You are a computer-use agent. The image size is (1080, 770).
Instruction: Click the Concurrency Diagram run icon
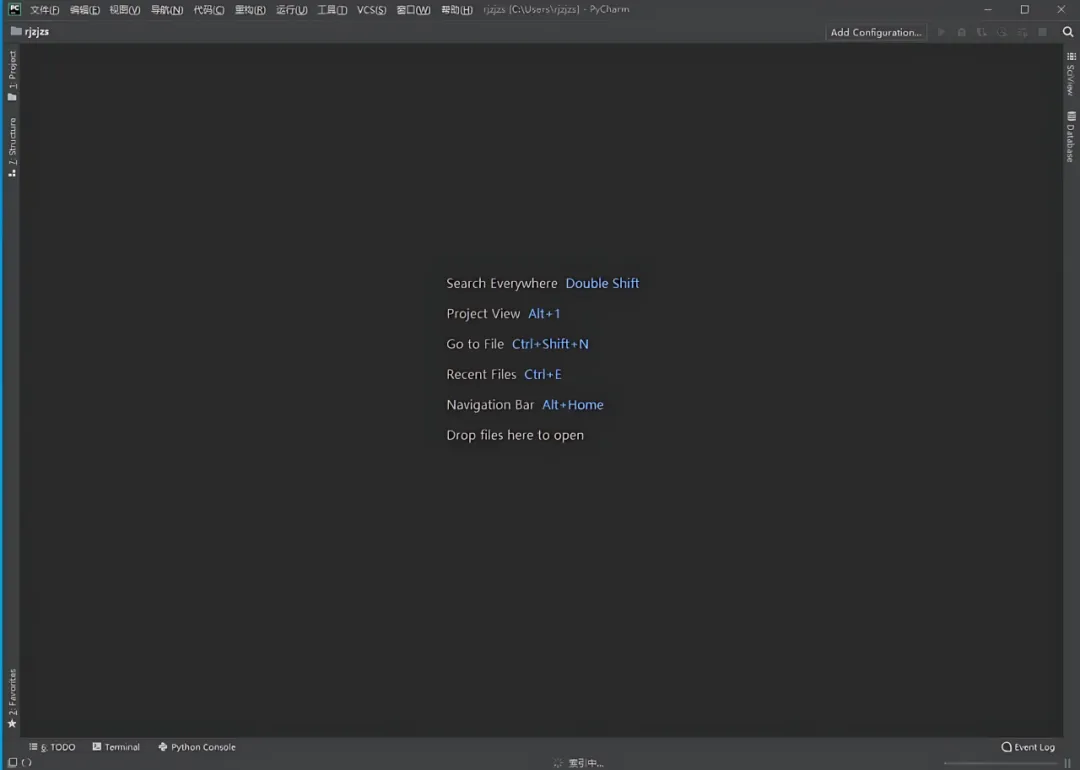pos(1022,32)
